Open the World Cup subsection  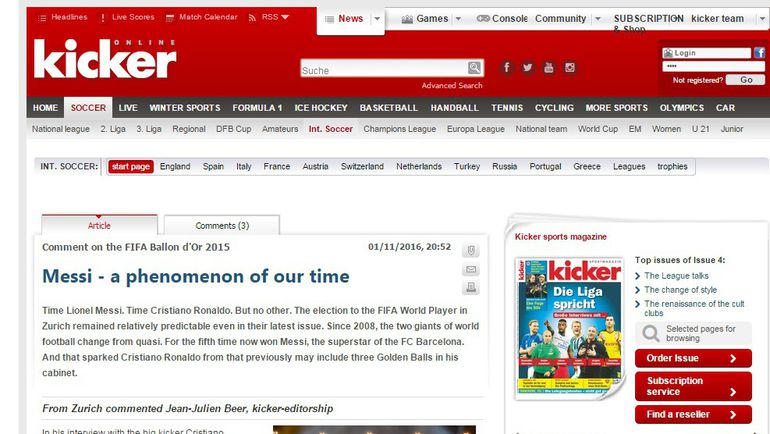click(598, 129)
